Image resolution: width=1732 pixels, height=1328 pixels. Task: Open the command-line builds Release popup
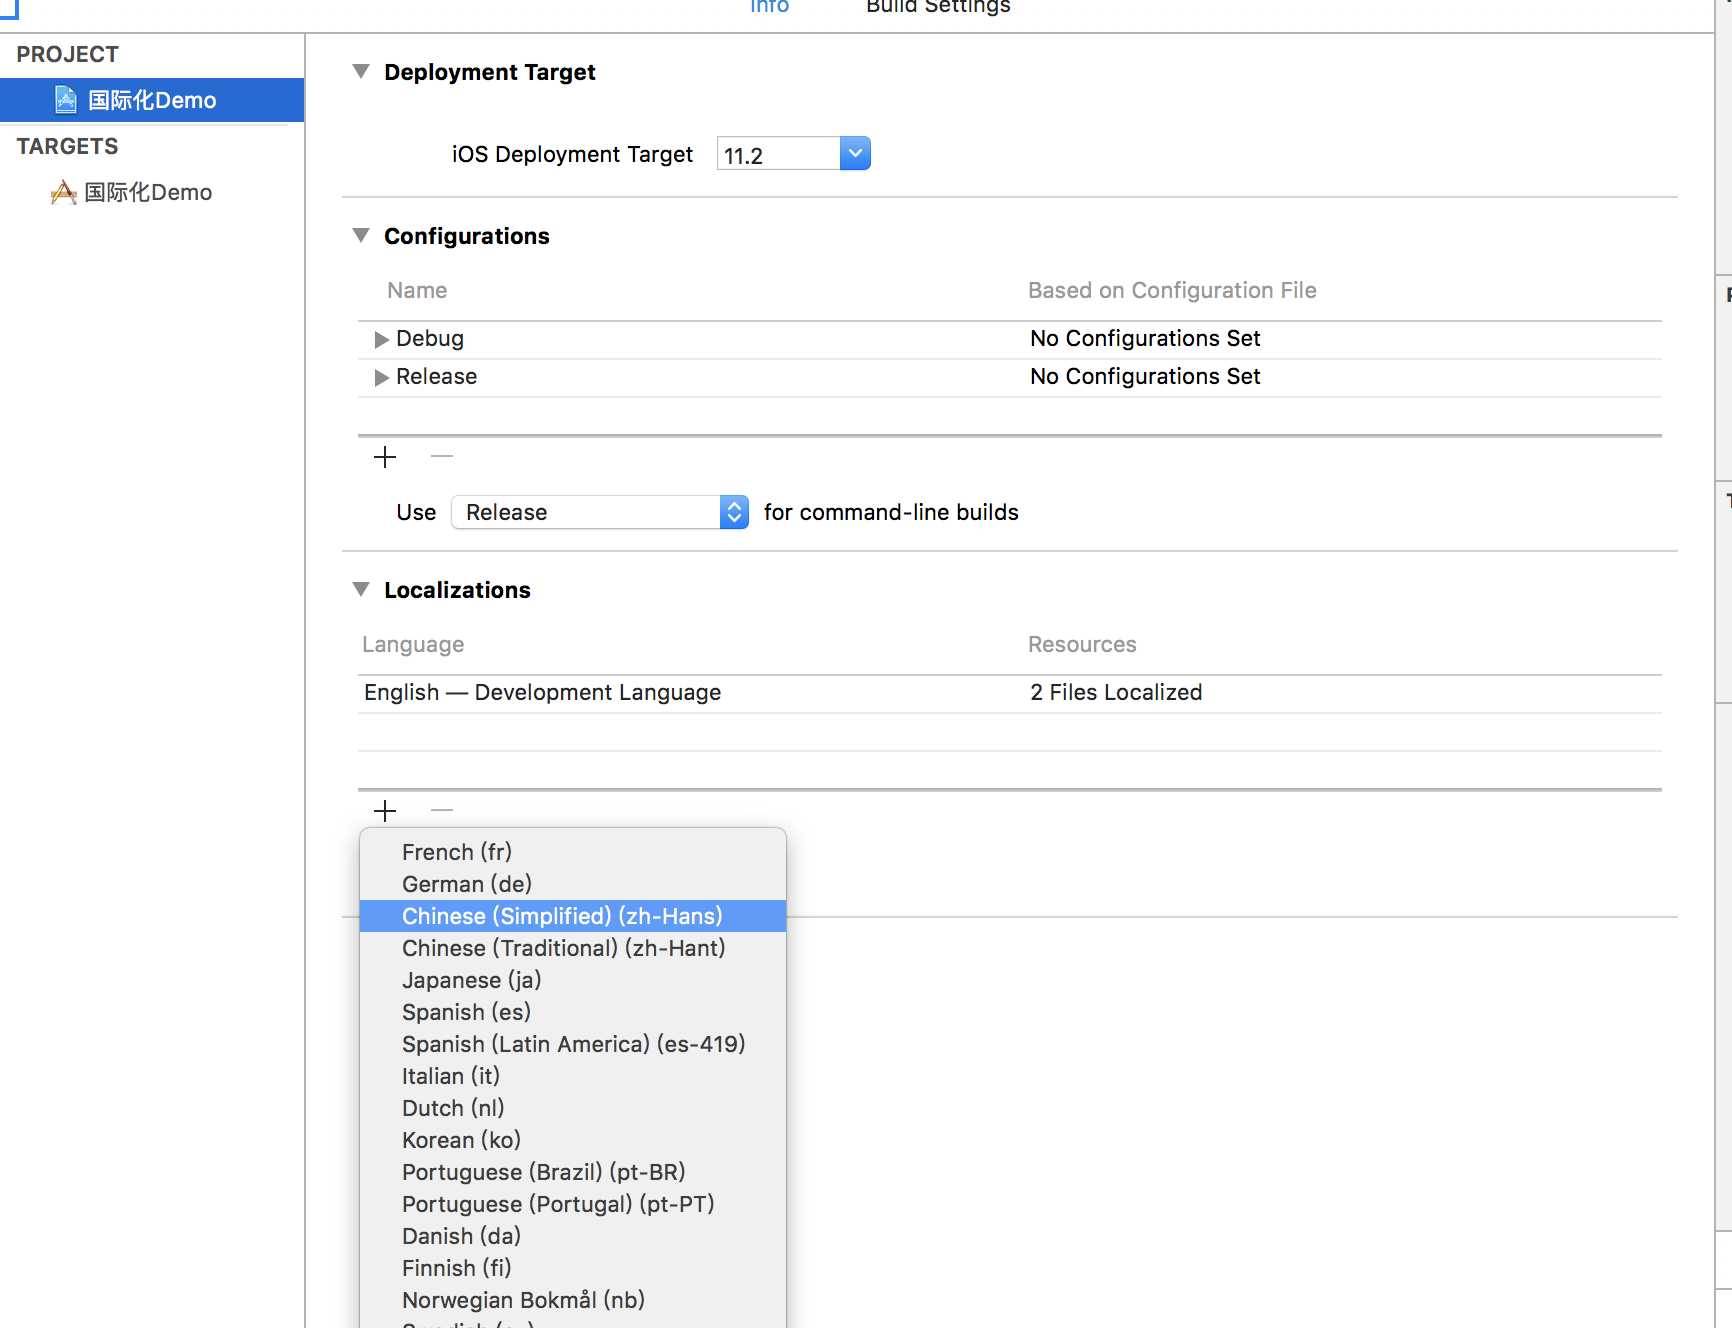tap(600, 512)
